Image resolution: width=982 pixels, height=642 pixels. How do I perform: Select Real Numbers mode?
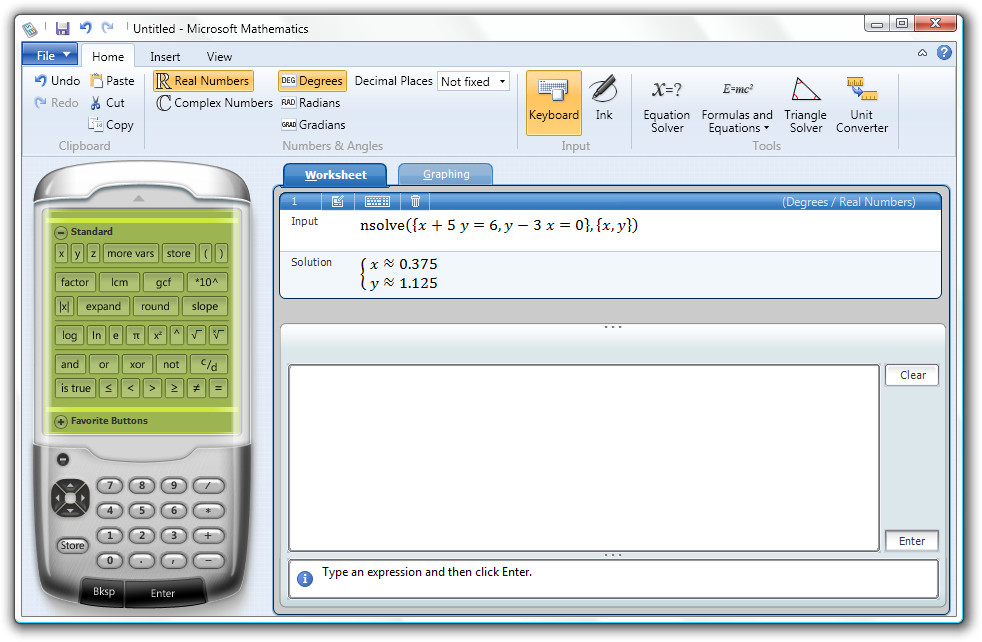[x=203, y=81]
